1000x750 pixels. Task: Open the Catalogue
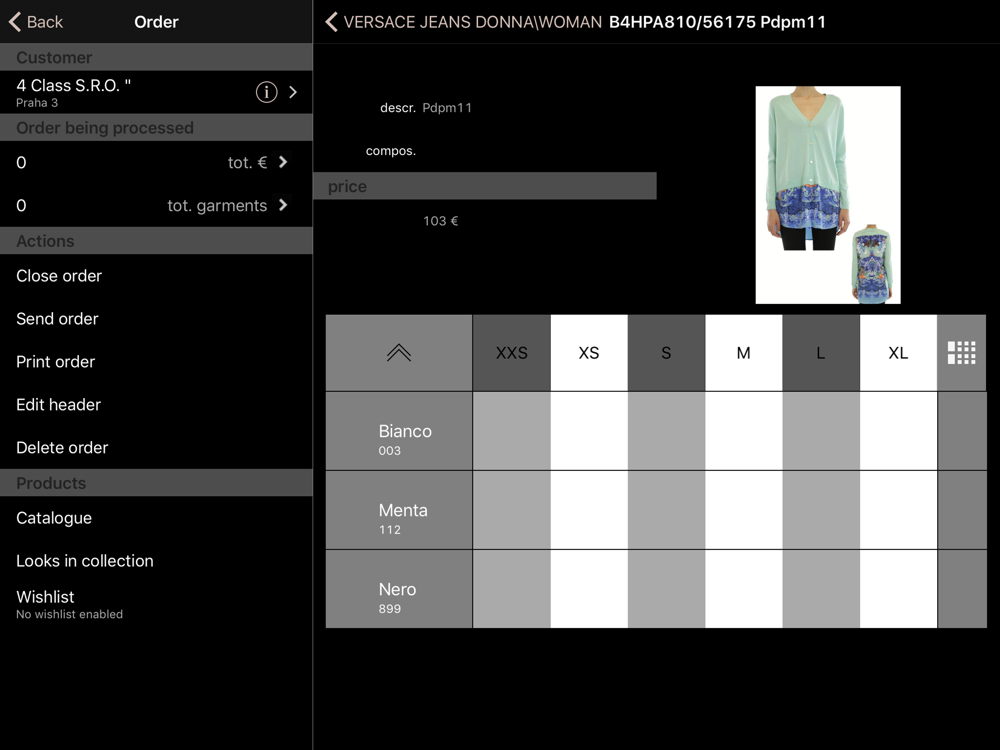156,518
